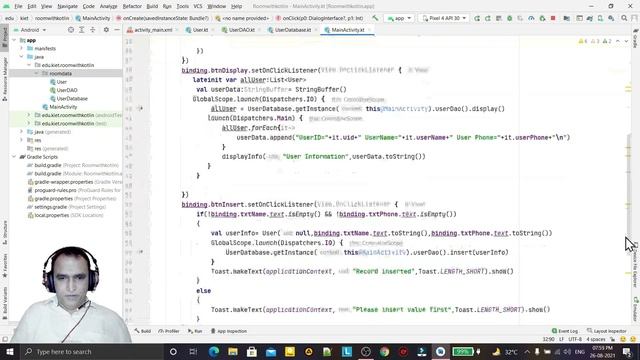Collapse the Gradle Scripts node
Viewport: 640px width, 360px height.
click(14, 157)
